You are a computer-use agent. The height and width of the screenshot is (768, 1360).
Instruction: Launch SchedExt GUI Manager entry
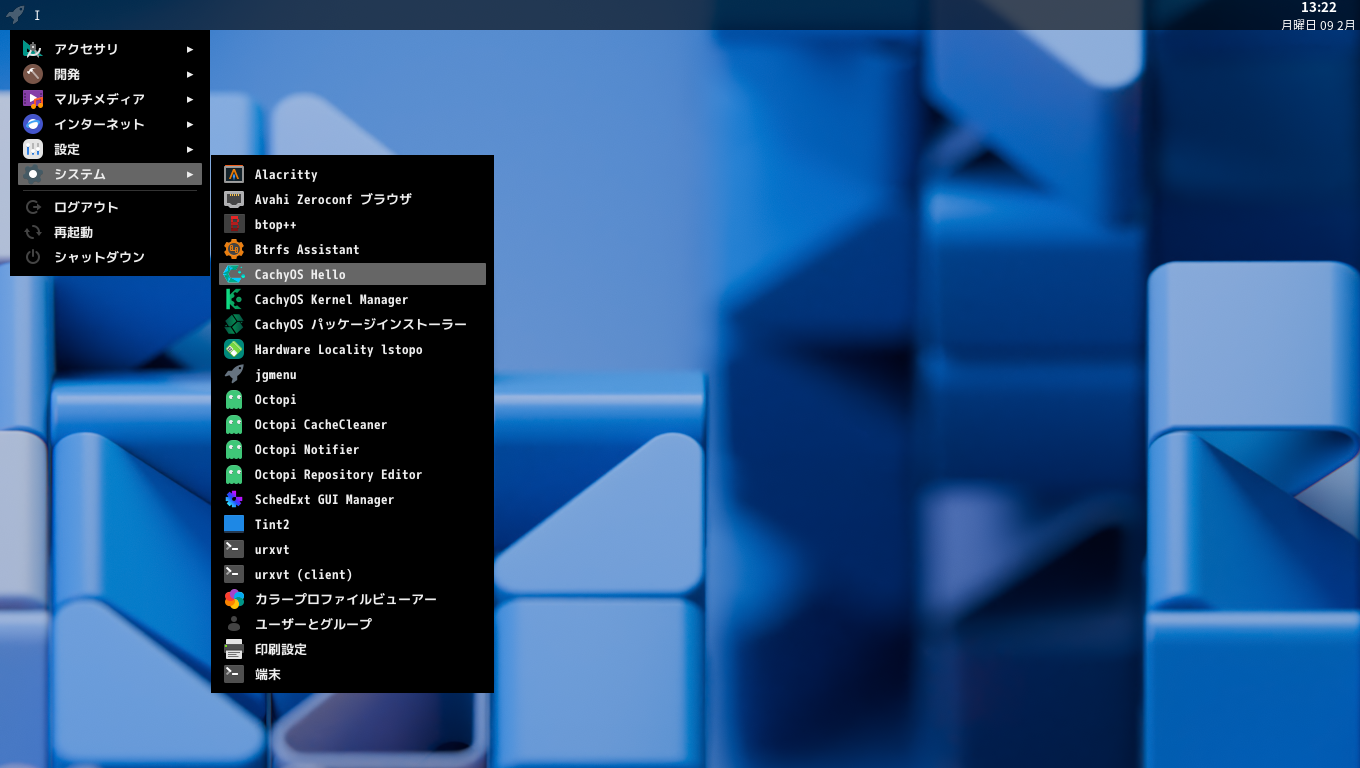pos(352,499)
